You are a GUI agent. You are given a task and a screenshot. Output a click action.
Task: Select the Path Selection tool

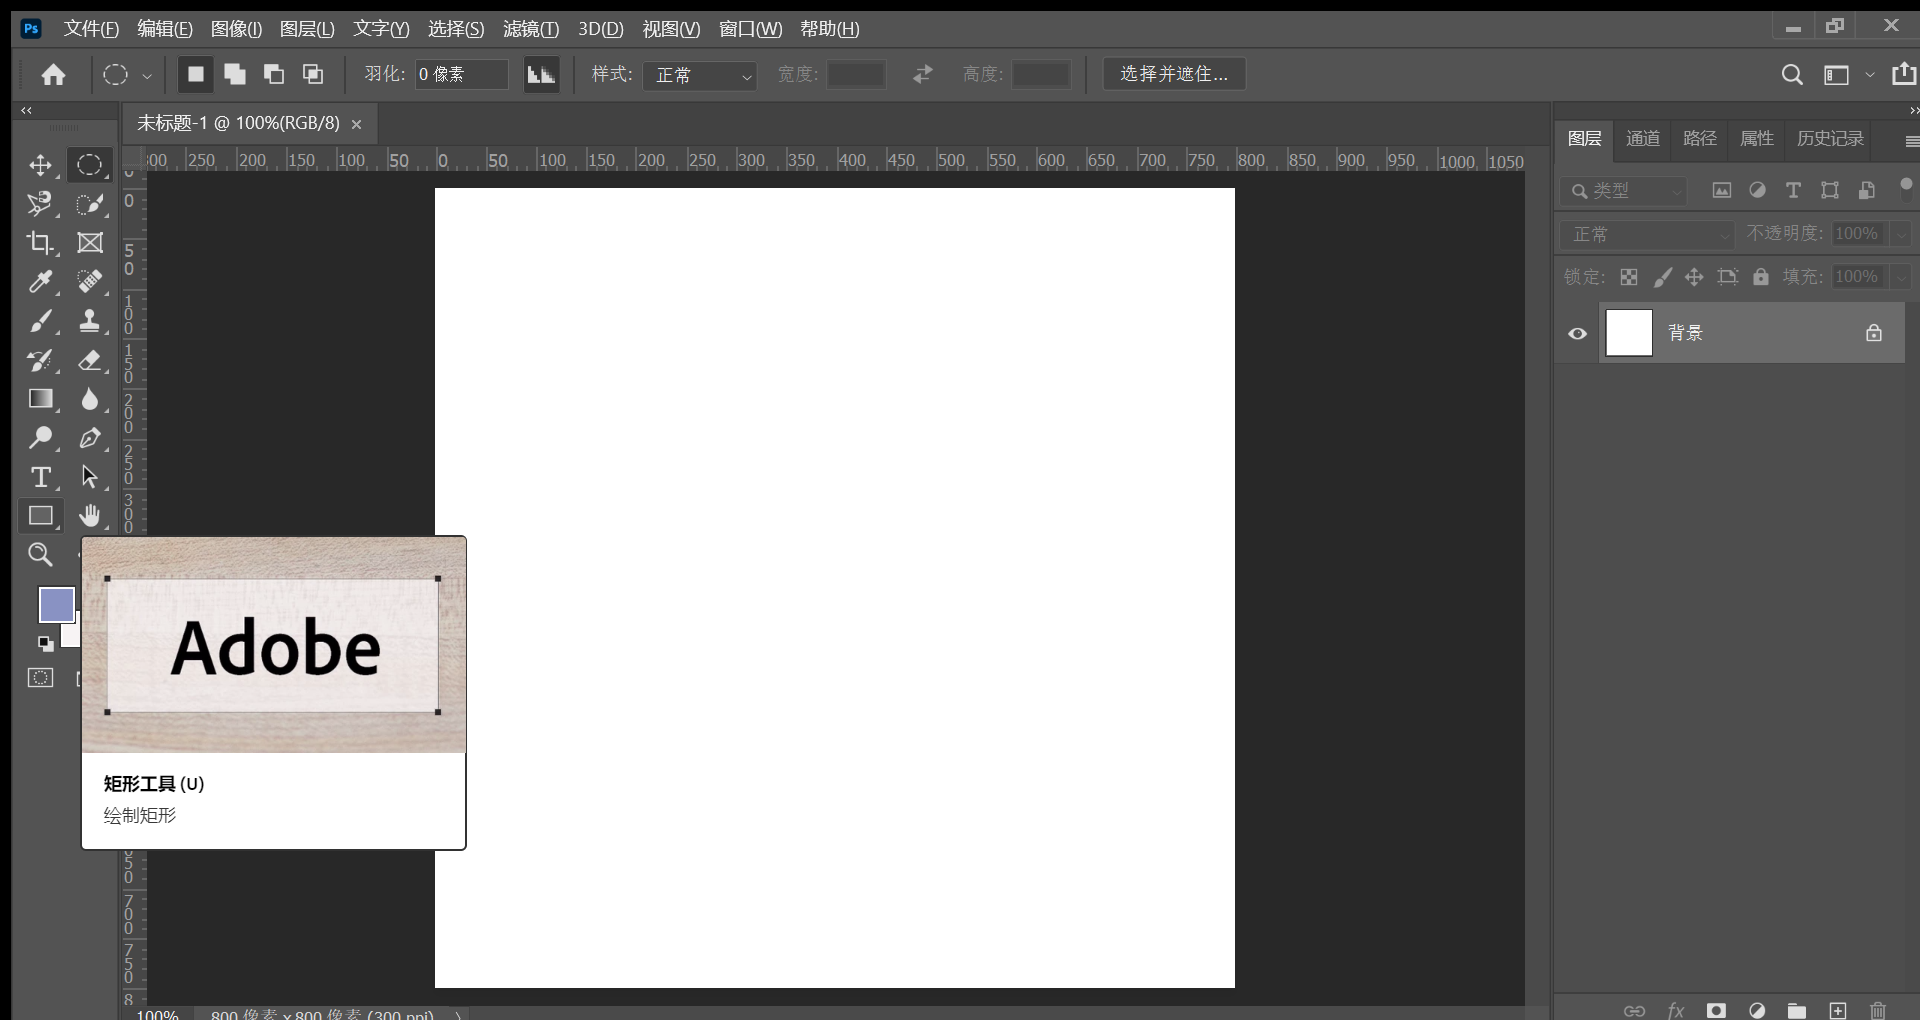(90, 477)
